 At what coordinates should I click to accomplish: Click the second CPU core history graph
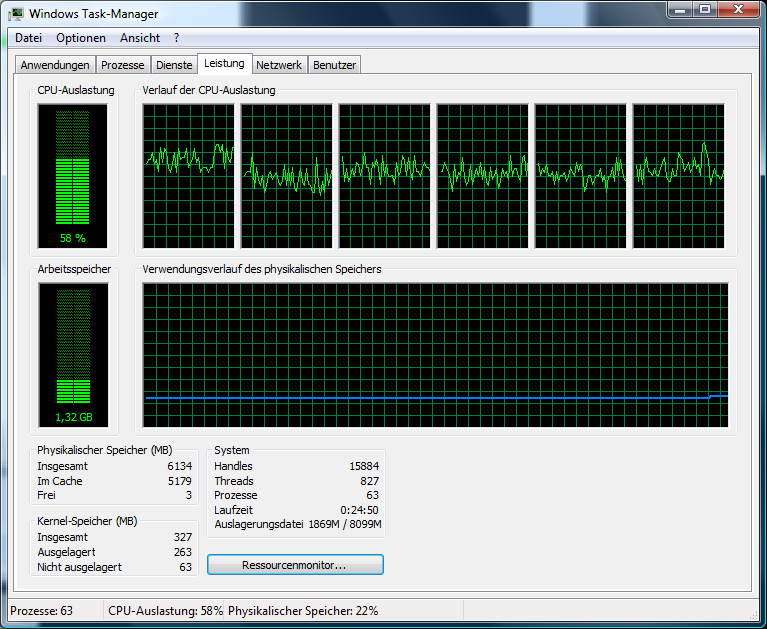[x=287, y=176]
